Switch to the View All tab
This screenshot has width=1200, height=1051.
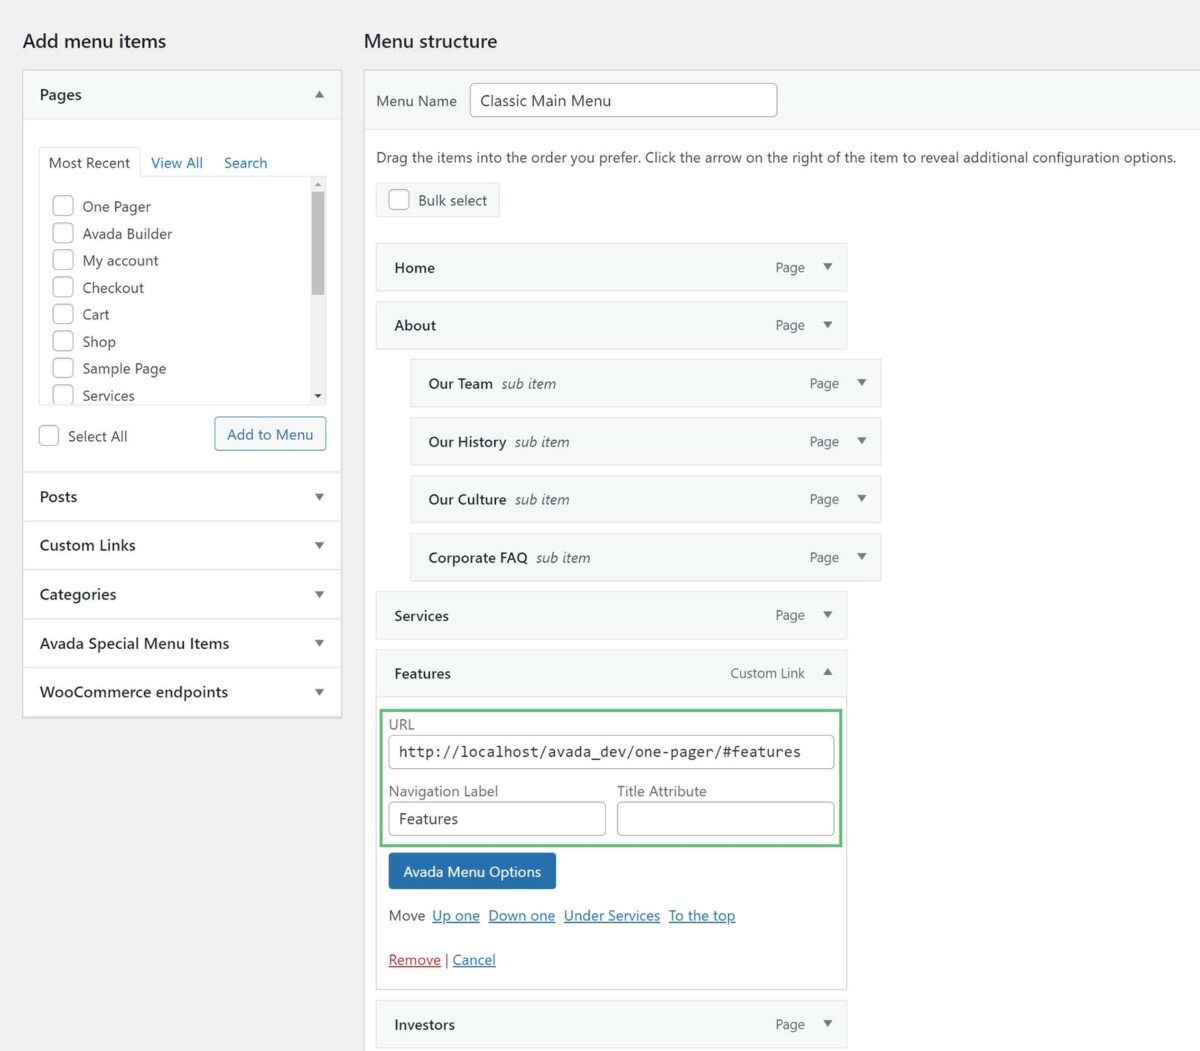[x=176, y=162]
